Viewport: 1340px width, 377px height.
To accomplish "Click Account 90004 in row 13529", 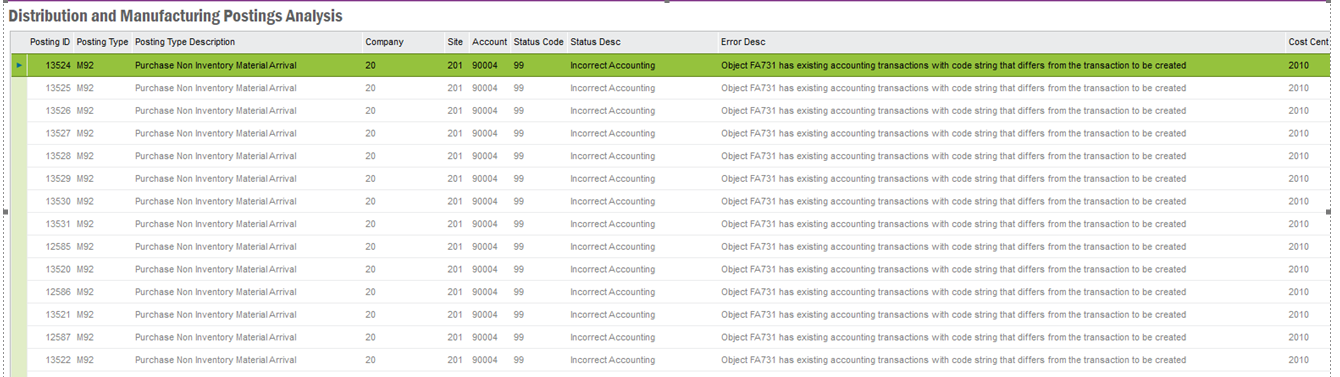I will [485, 179].
